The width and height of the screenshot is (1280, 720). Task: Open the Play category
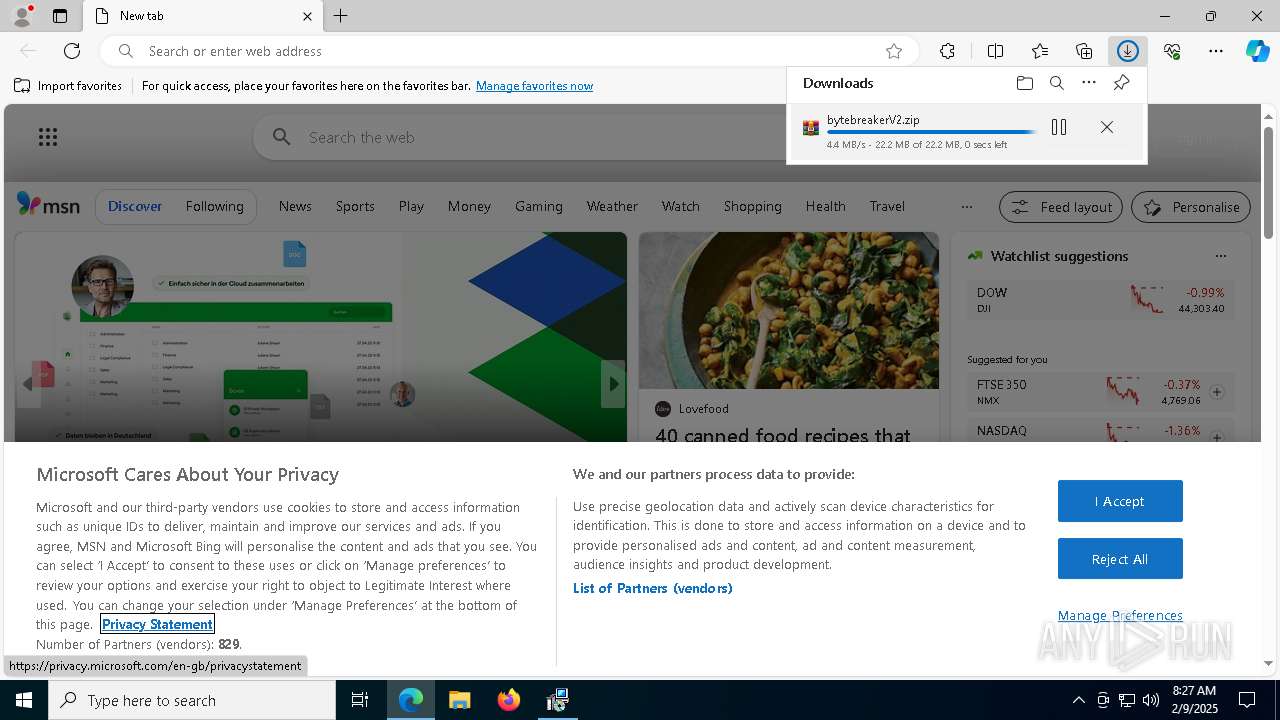tap(411, 207)
